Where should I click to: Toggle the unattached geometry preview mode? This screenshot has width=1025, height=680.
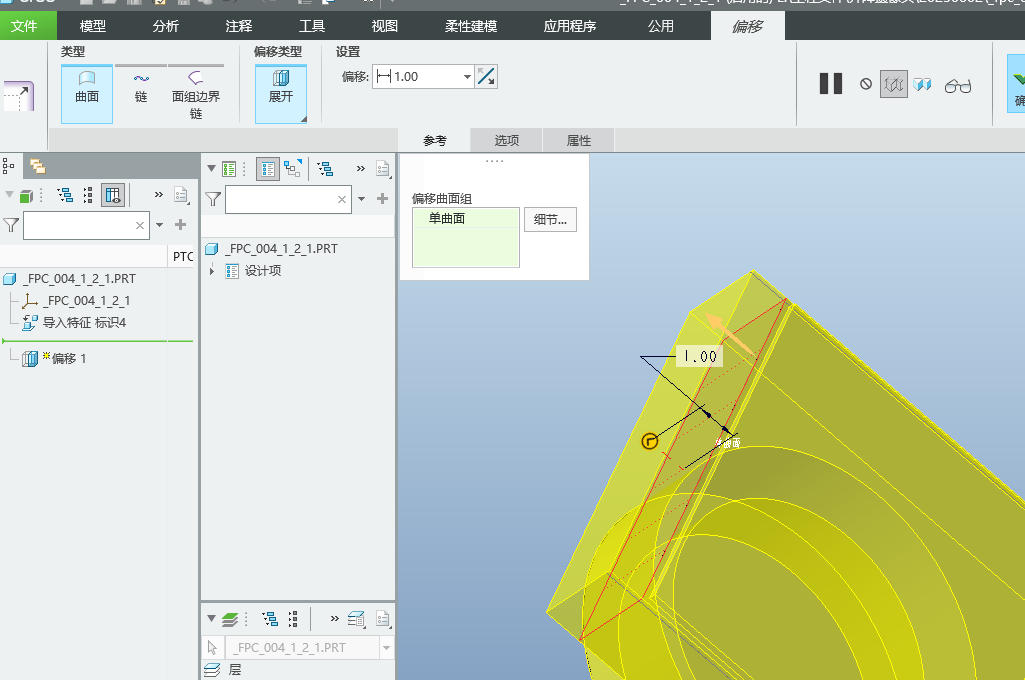click(893, 85)
